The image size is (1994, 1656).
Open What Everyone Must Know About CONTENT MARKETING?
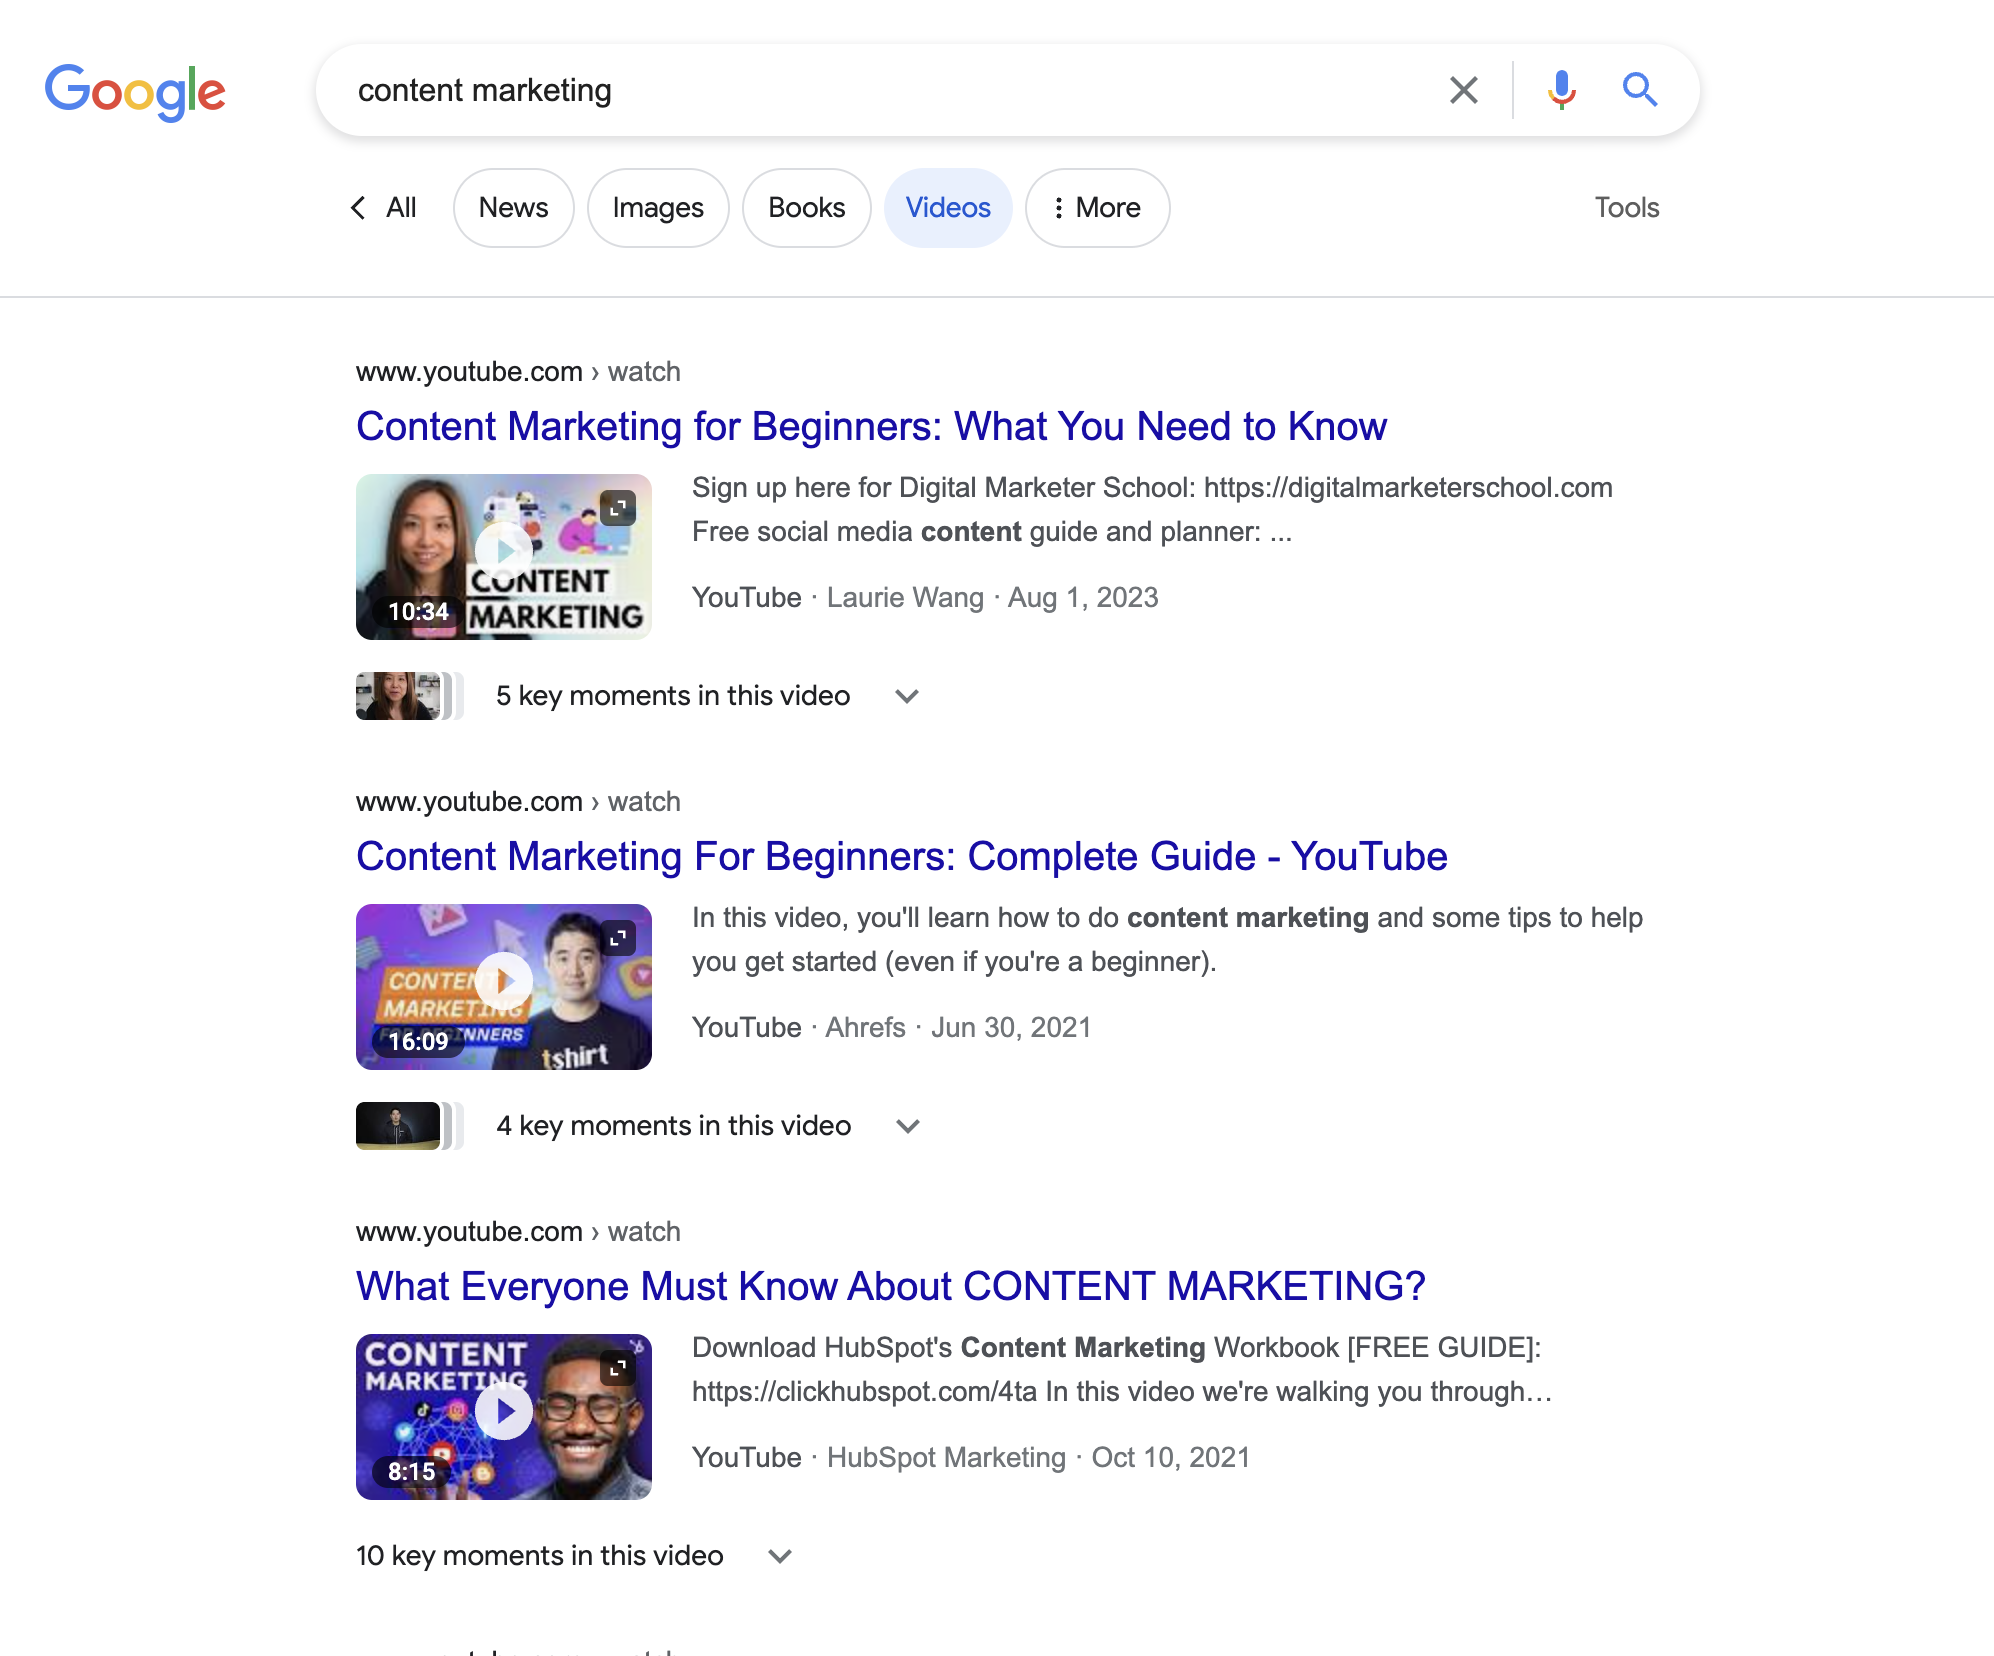point(890,1287)
